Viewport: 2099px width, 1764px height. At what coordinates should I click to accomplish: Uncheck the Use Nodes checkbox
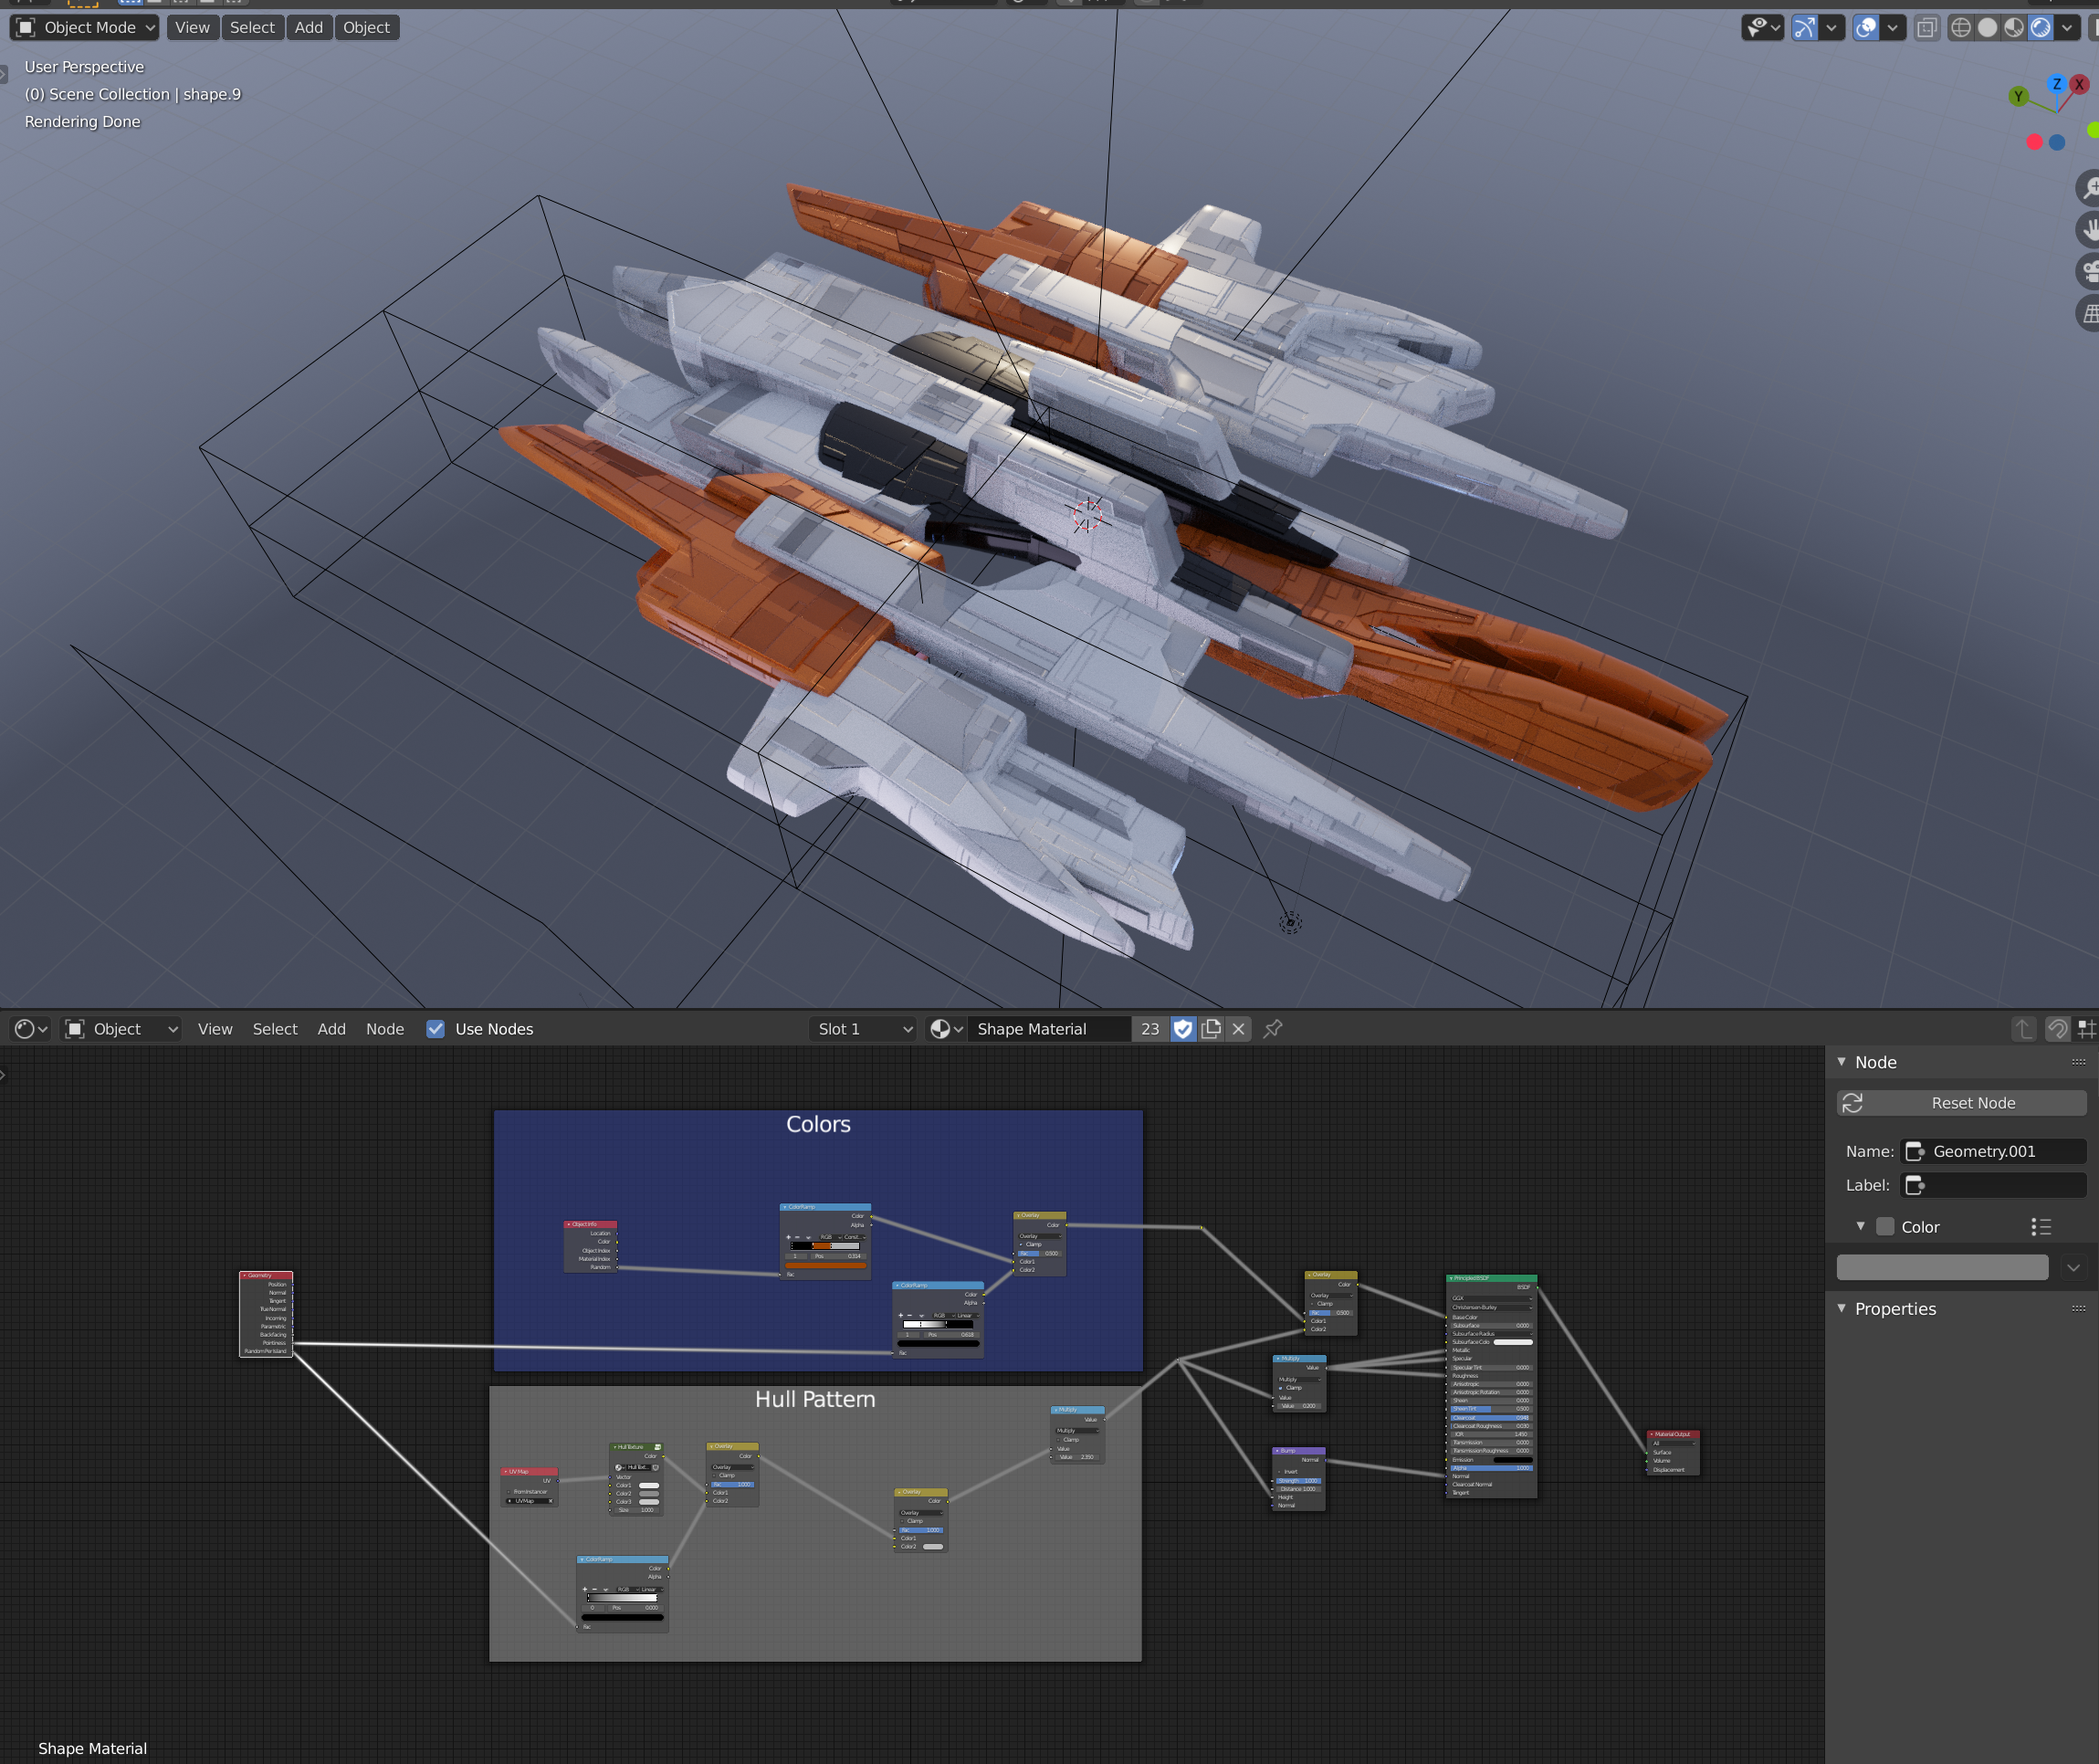436,1029
